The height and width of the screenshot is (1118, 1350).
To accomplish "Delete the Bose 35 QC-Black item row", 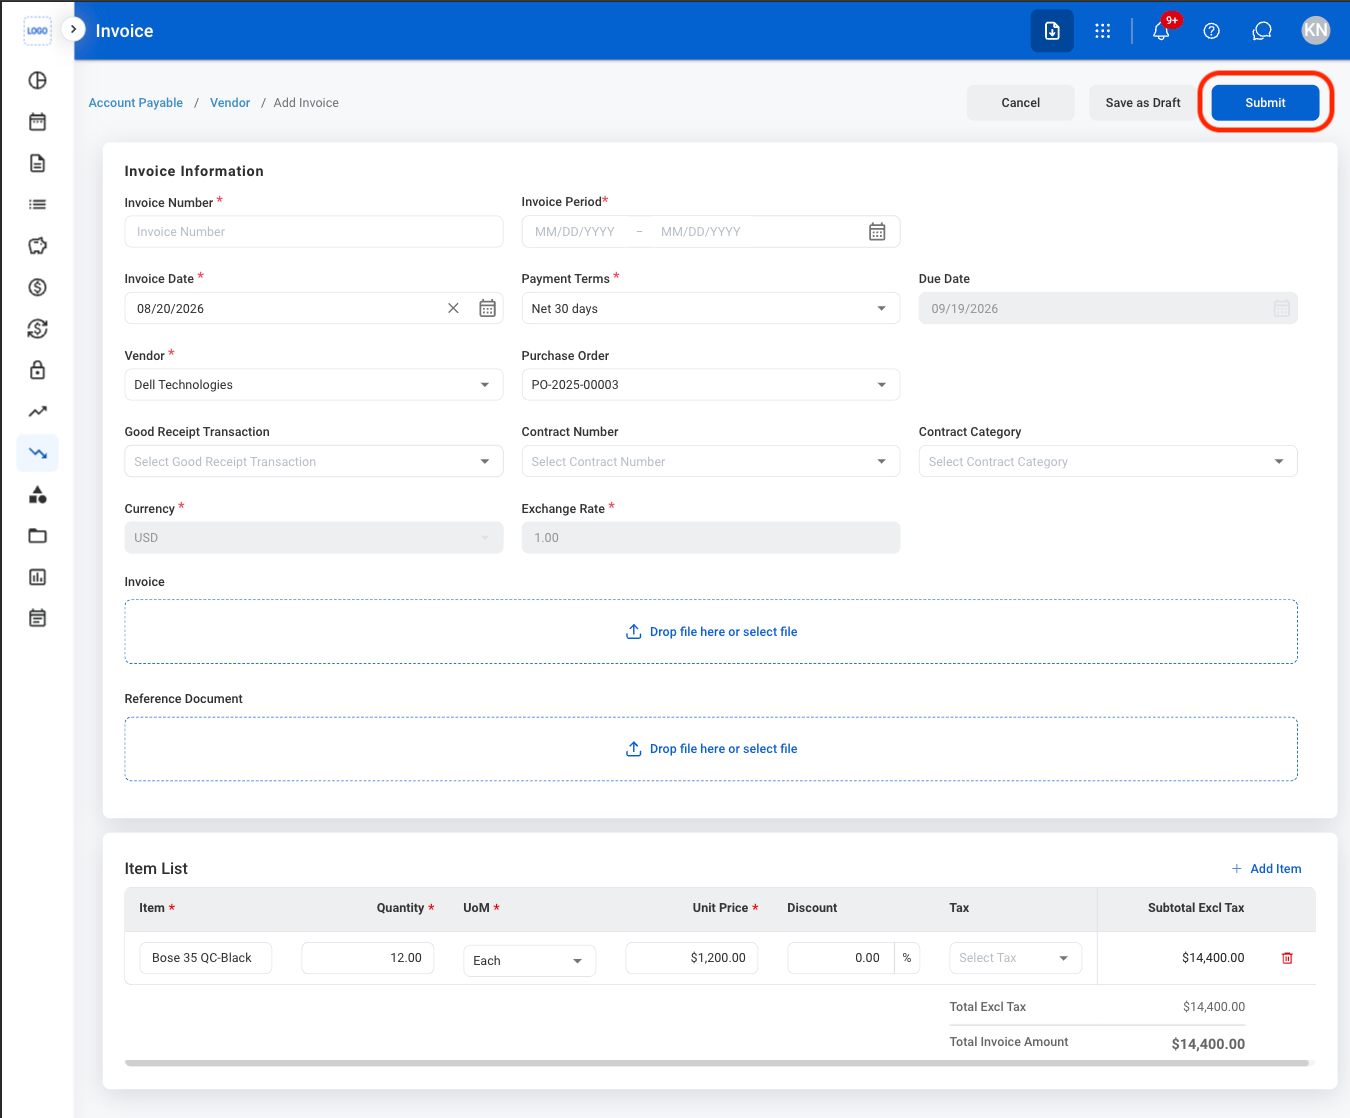I will tap(1287, 958).
